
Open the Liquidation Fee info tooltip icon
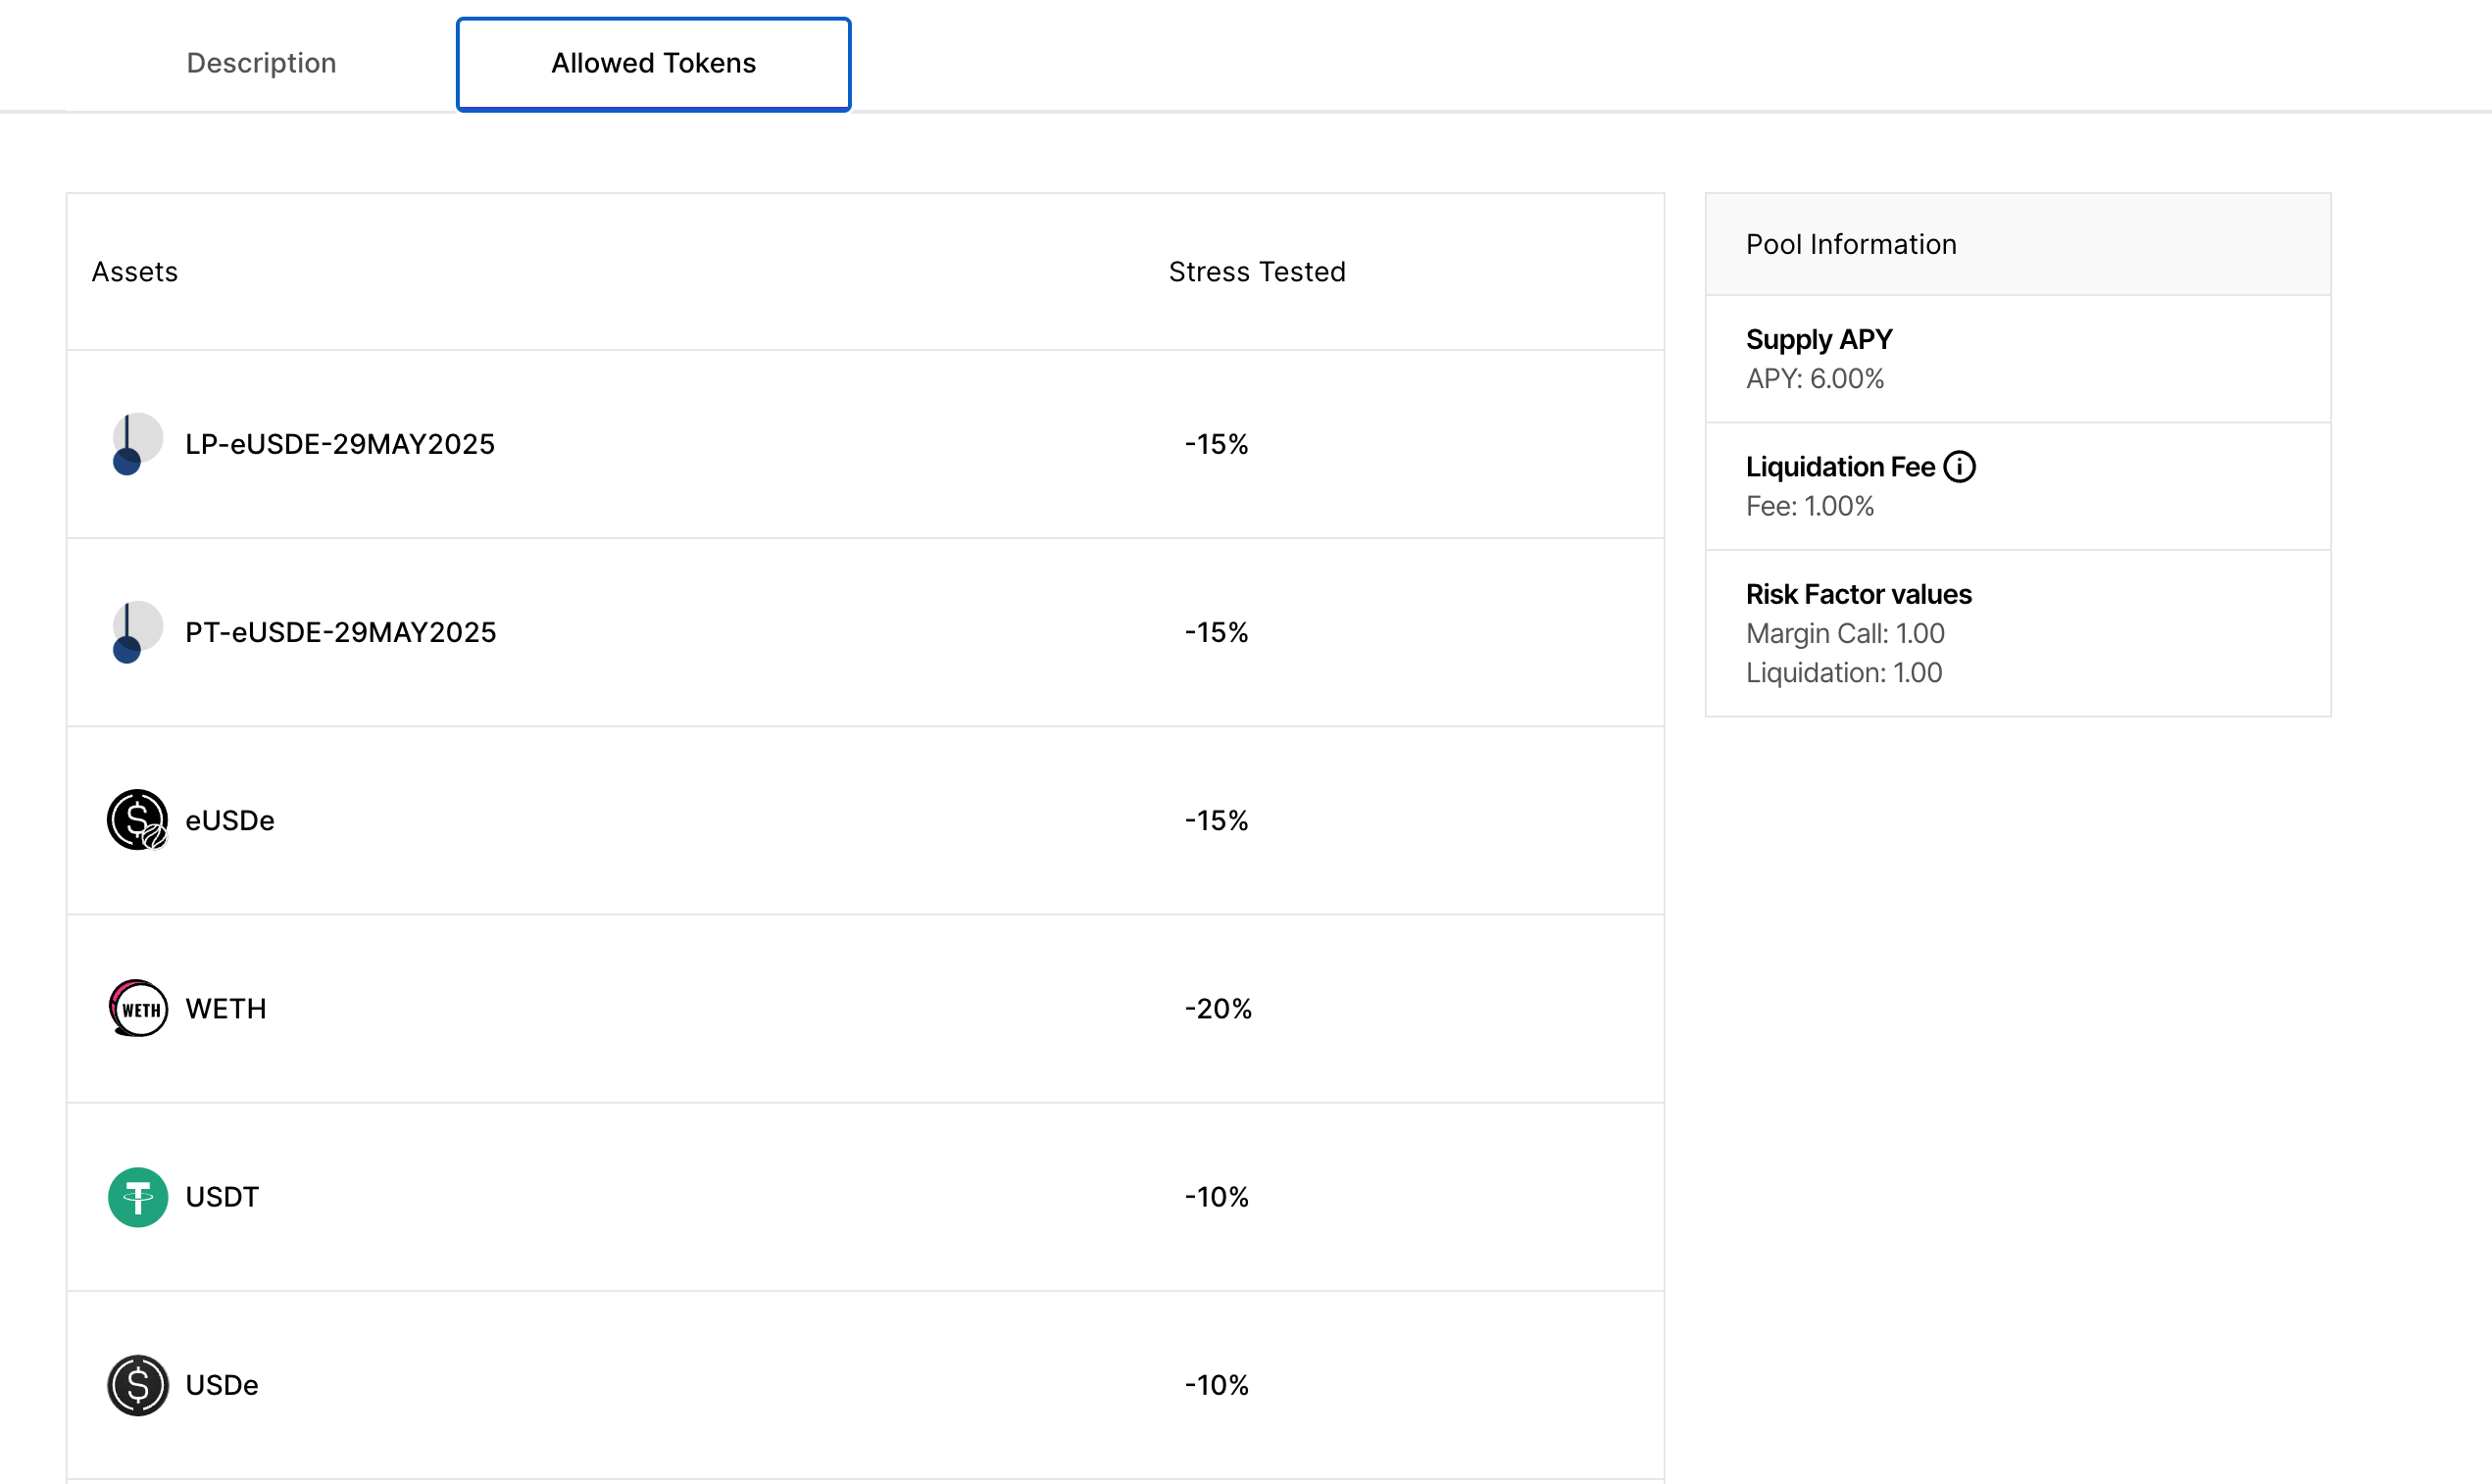pyautogui.click(x=1959, y=467)
